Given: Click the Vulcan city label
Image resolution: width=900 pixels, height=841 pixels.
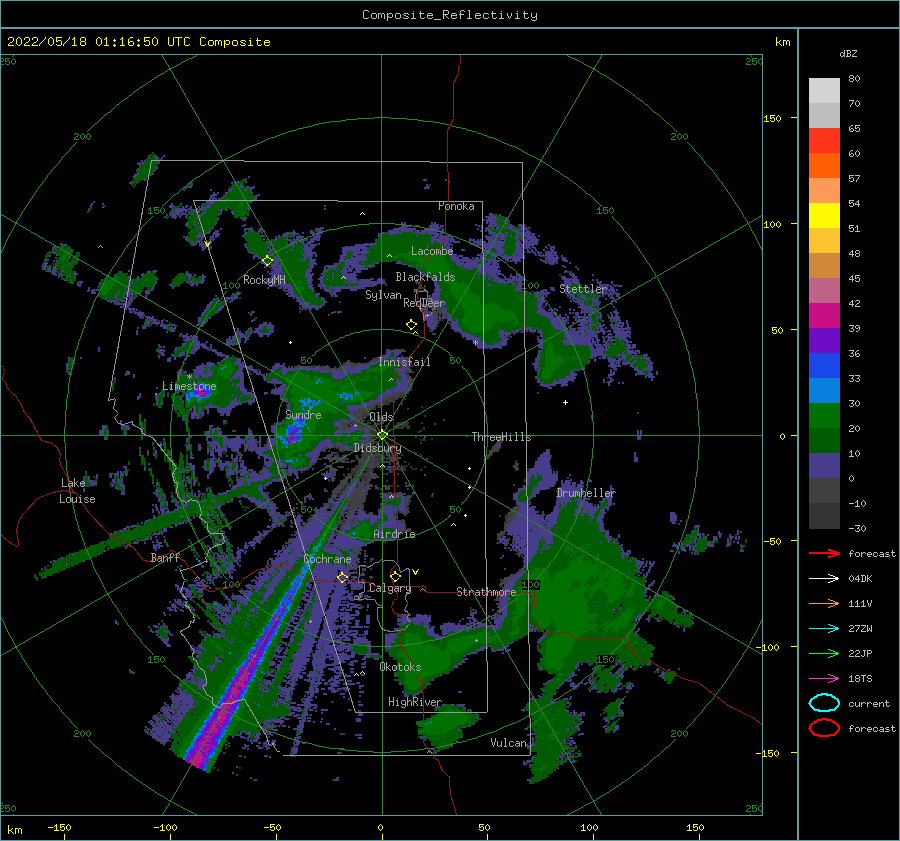Looking at the screenshot, I should click(509, 743).
